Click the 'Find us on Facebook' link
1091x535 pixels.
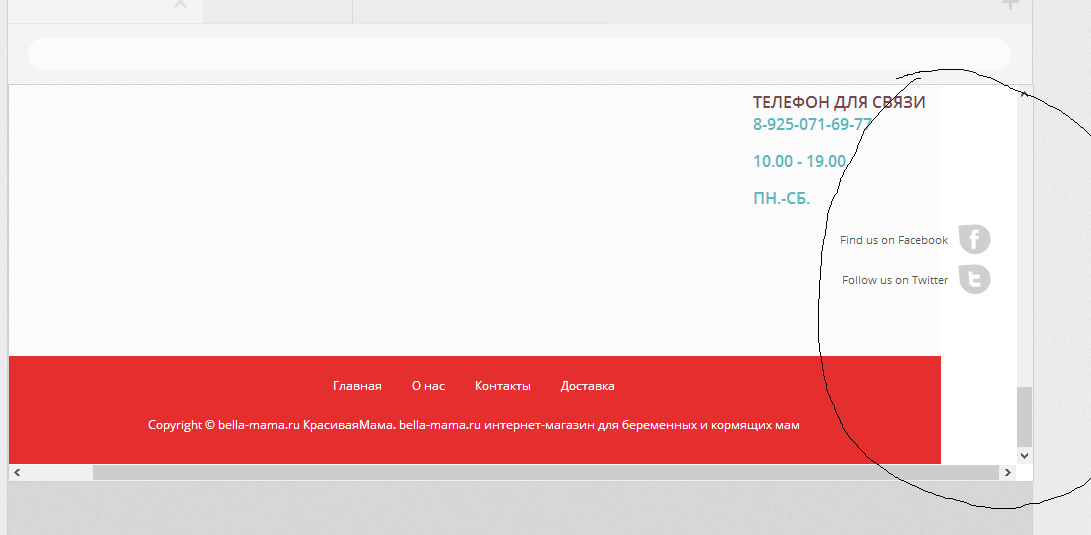(893, 240)
